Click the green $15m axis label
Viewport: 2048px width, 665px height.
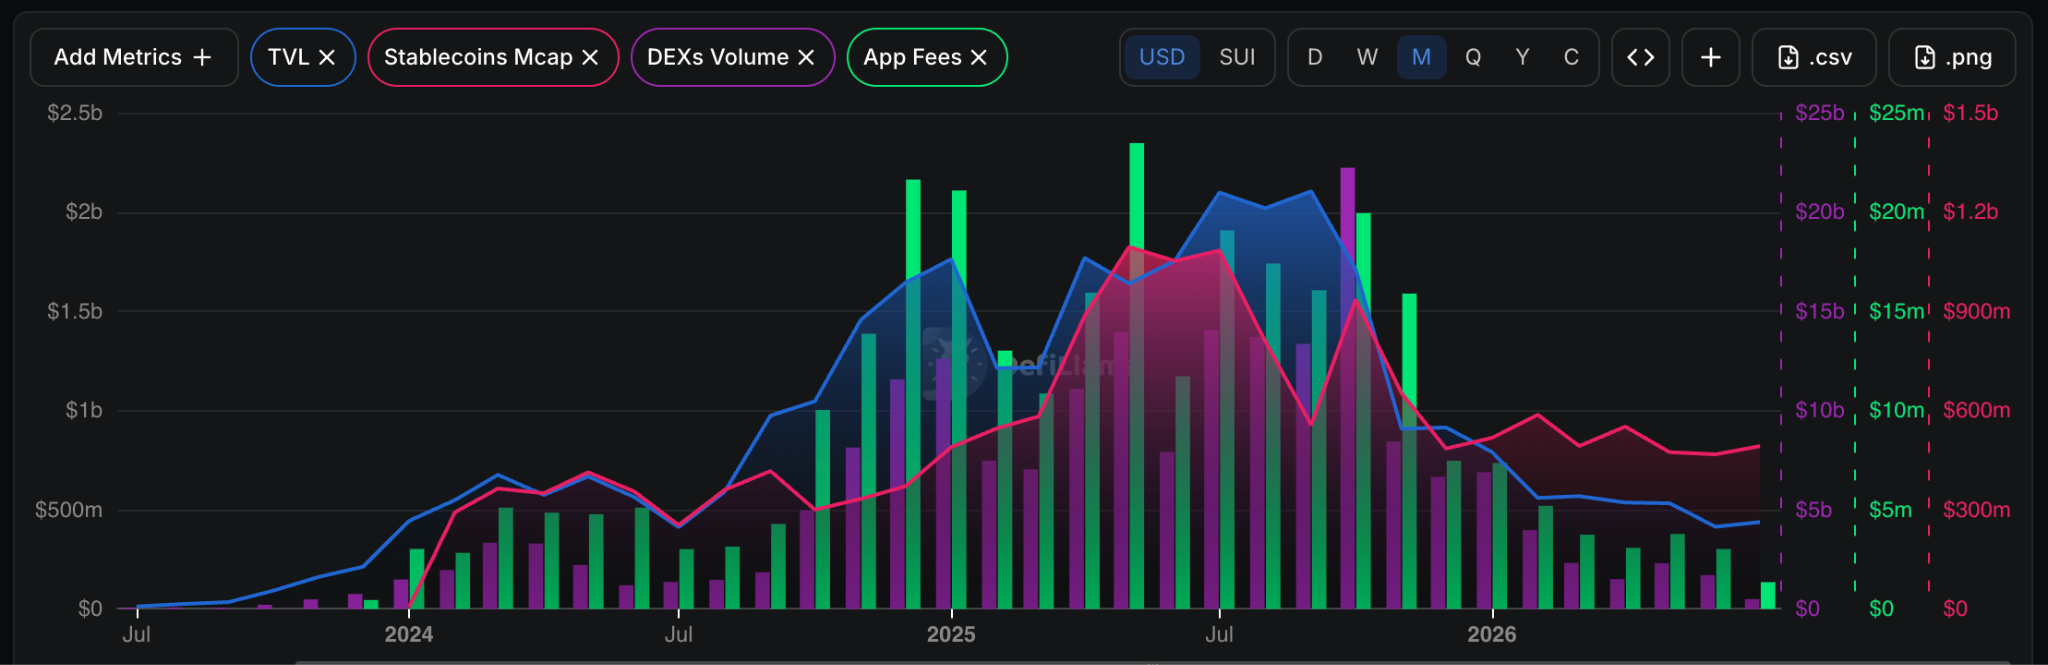pyautogui.click(x=1896, y=311)
